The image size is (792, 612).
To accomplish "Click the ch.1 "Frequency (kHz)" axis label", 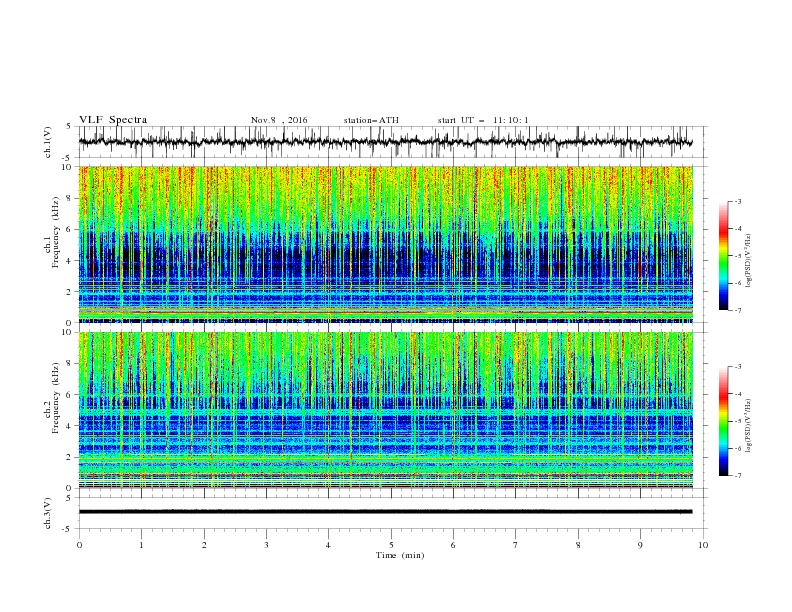I will [x=56, y=230].
